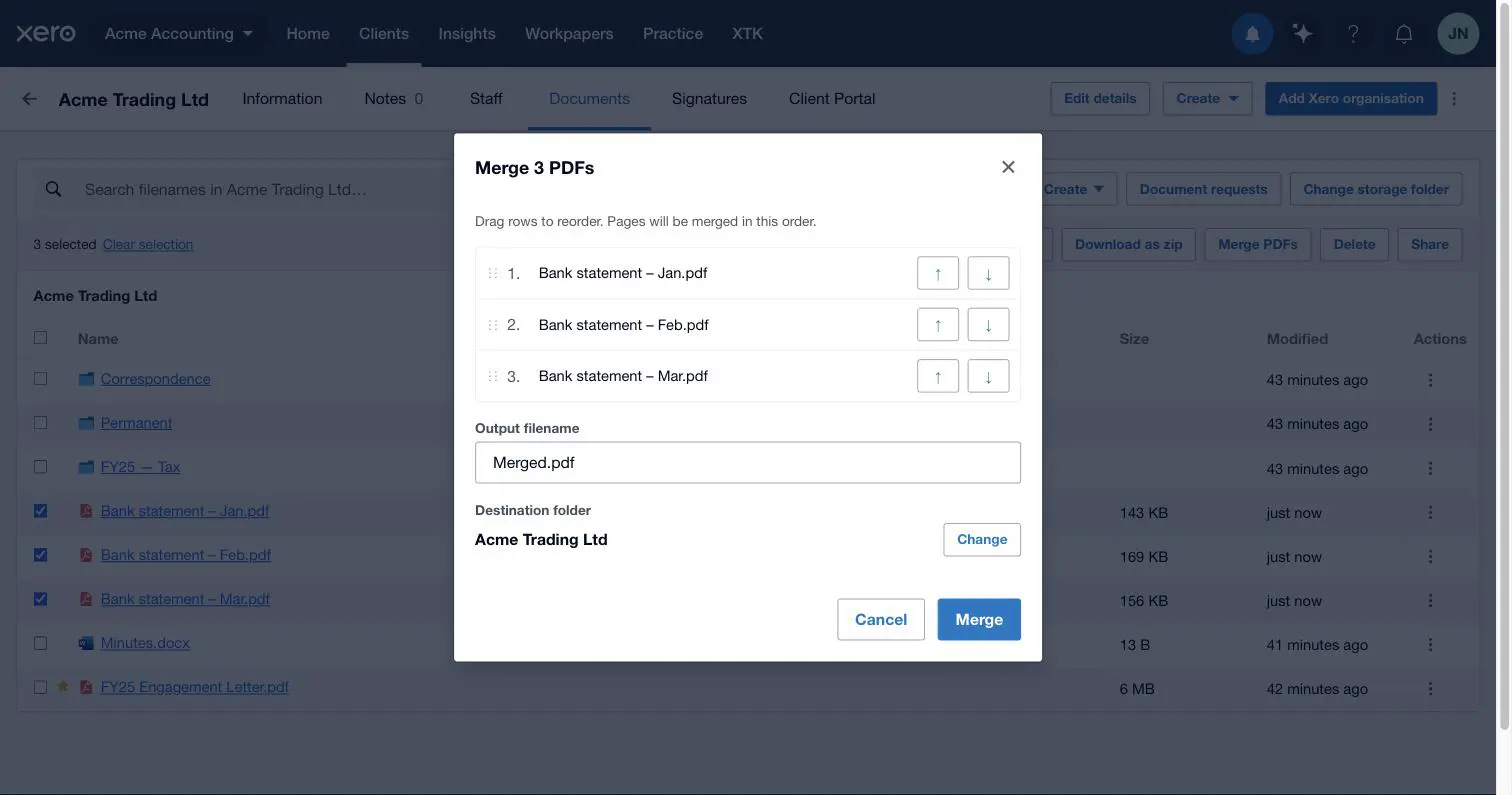Open actions menu for FY25 — Tax folder
This screenshot has width=1512, height=795.
click(x=1430, y=468)
